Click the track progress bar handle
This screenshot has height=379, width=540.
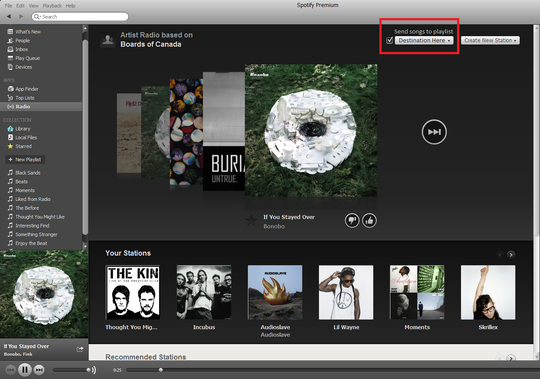click(160, 370)
